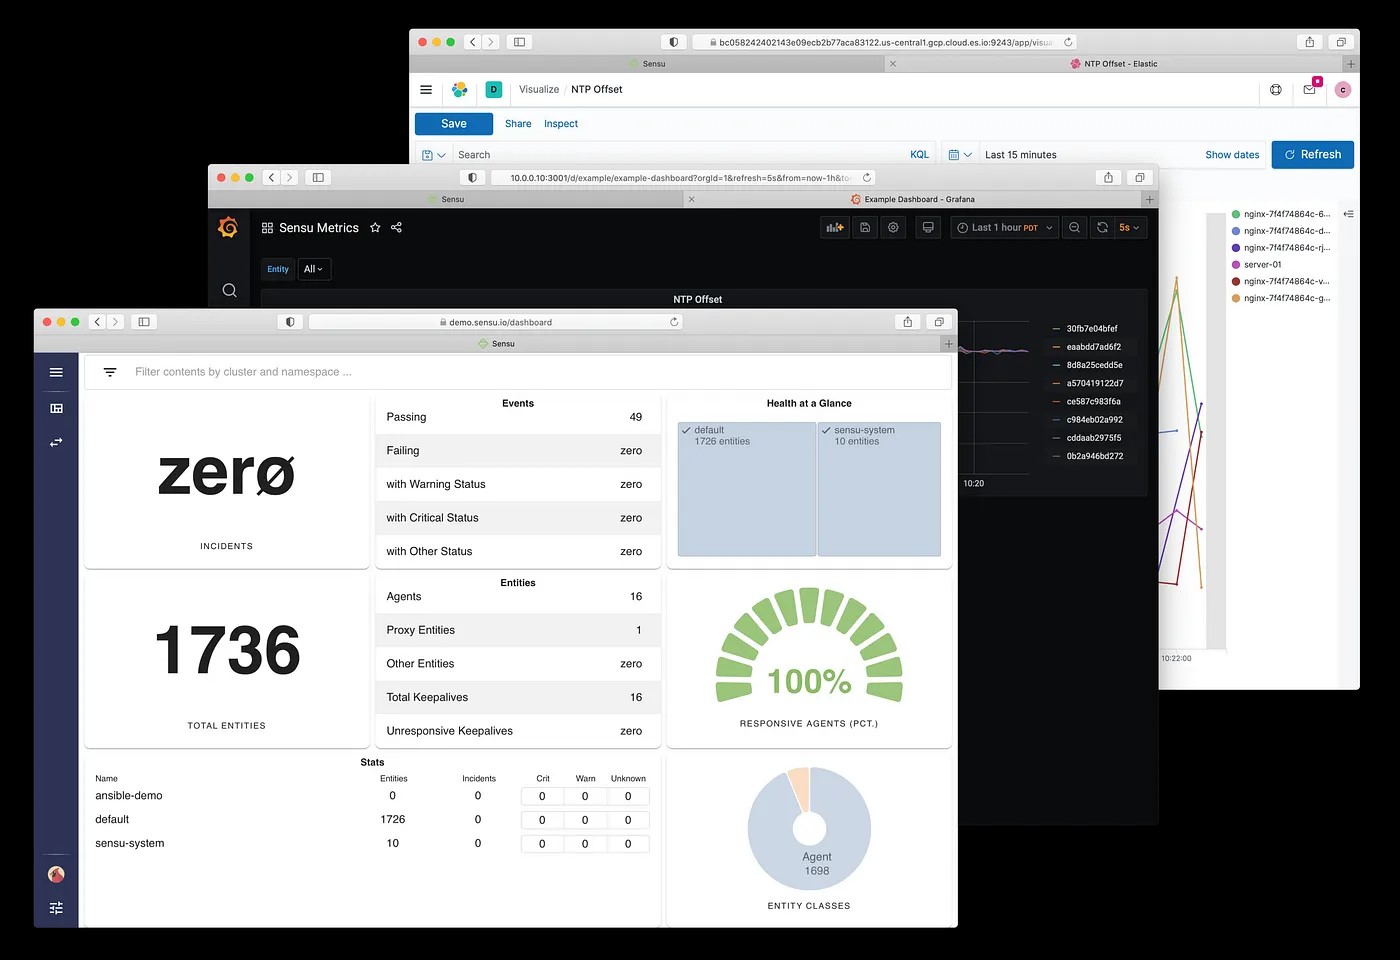Share the Sensu Metrics dashboard icon
Image resolution: width=1400 pixels, height=960 pixels.
(x=397, y=228)
